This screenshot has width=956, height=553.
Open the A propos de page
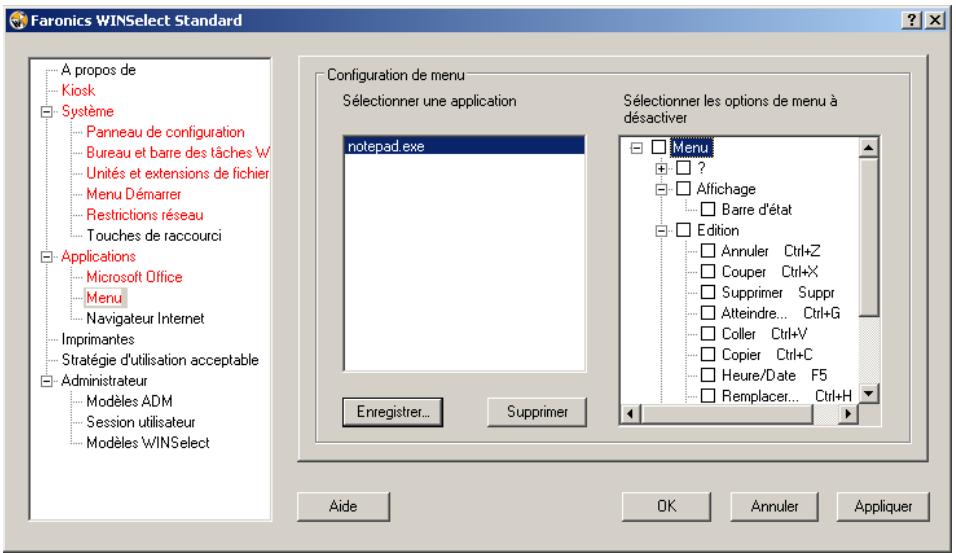click(98, 70)
